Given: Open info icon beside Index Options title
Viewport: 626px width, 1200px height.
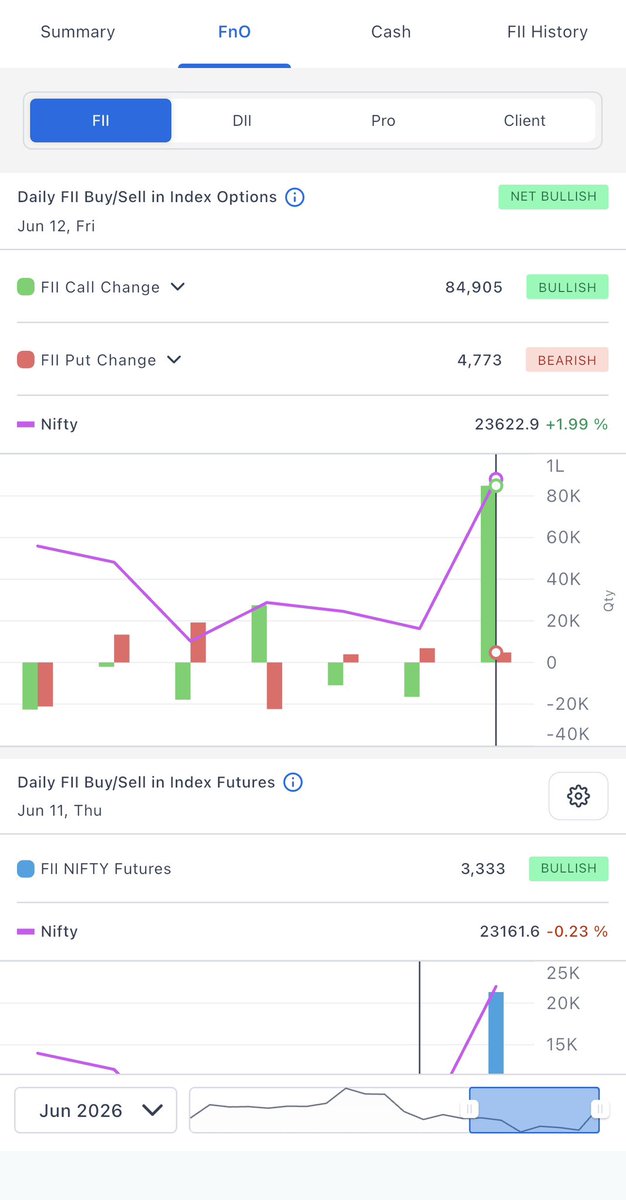Looking at the screenshot, I should click(x=295, y=197).
